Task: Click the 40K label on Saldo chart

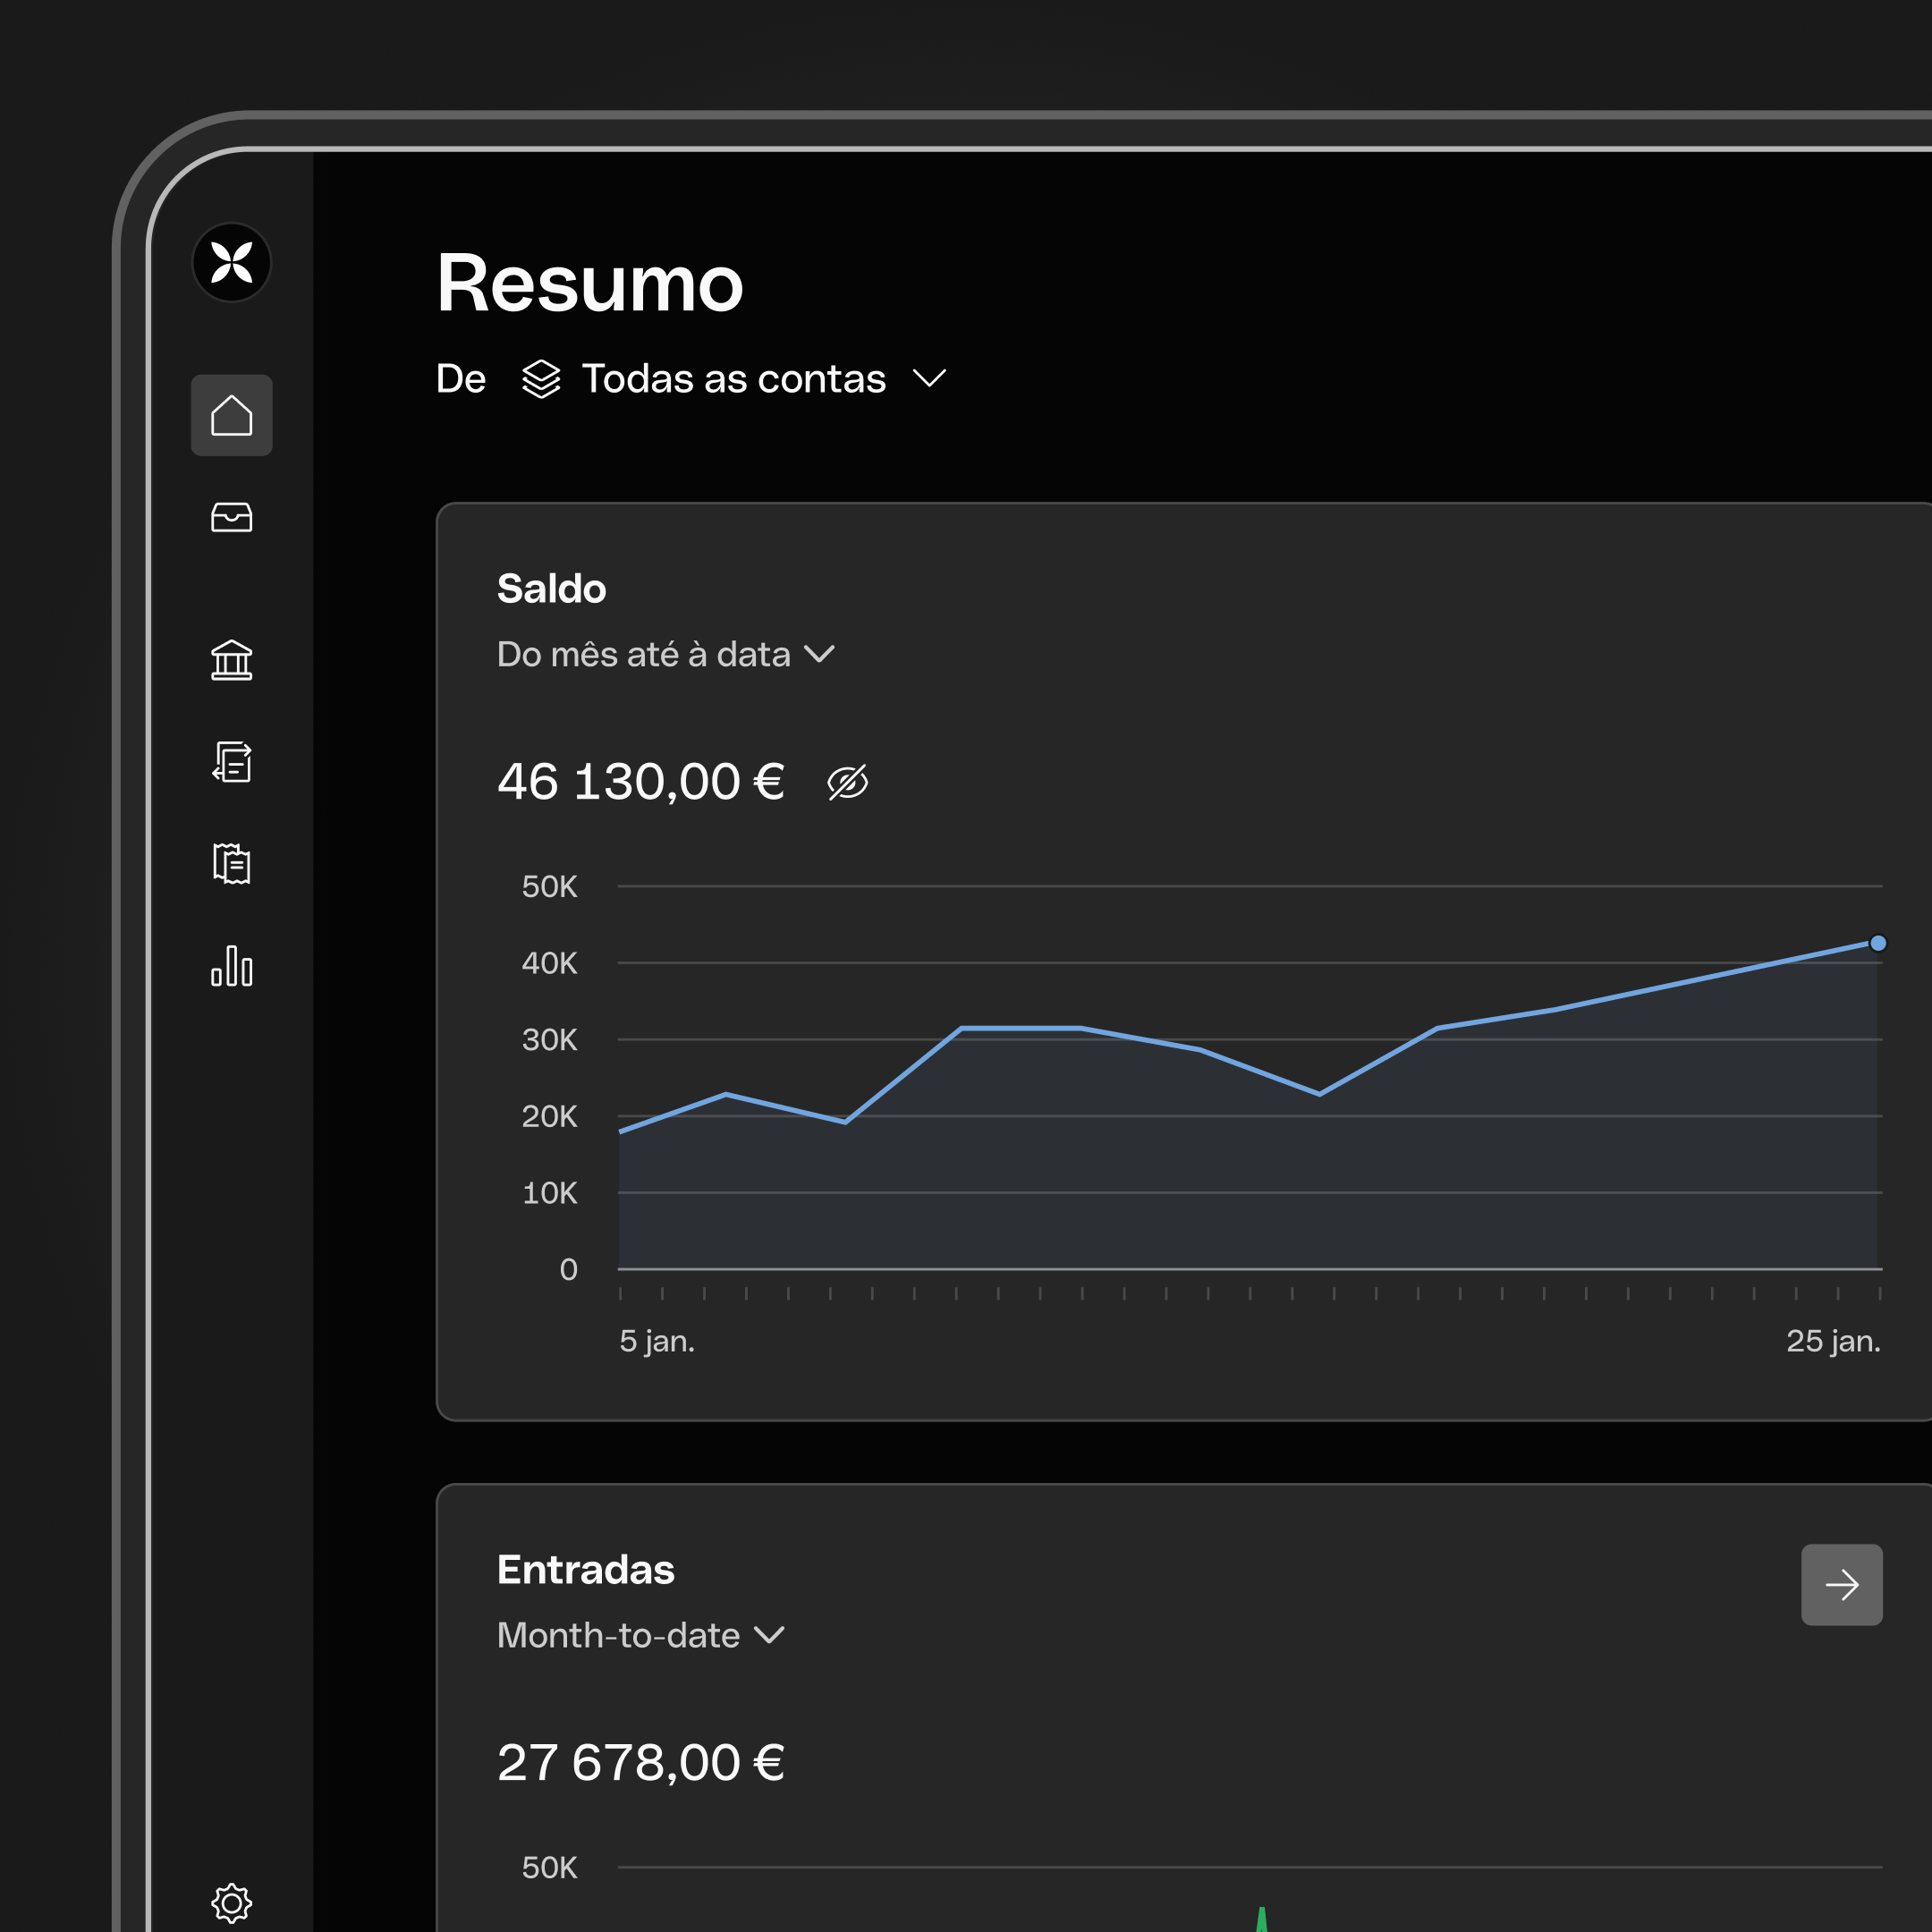Action: pos(550,963)
